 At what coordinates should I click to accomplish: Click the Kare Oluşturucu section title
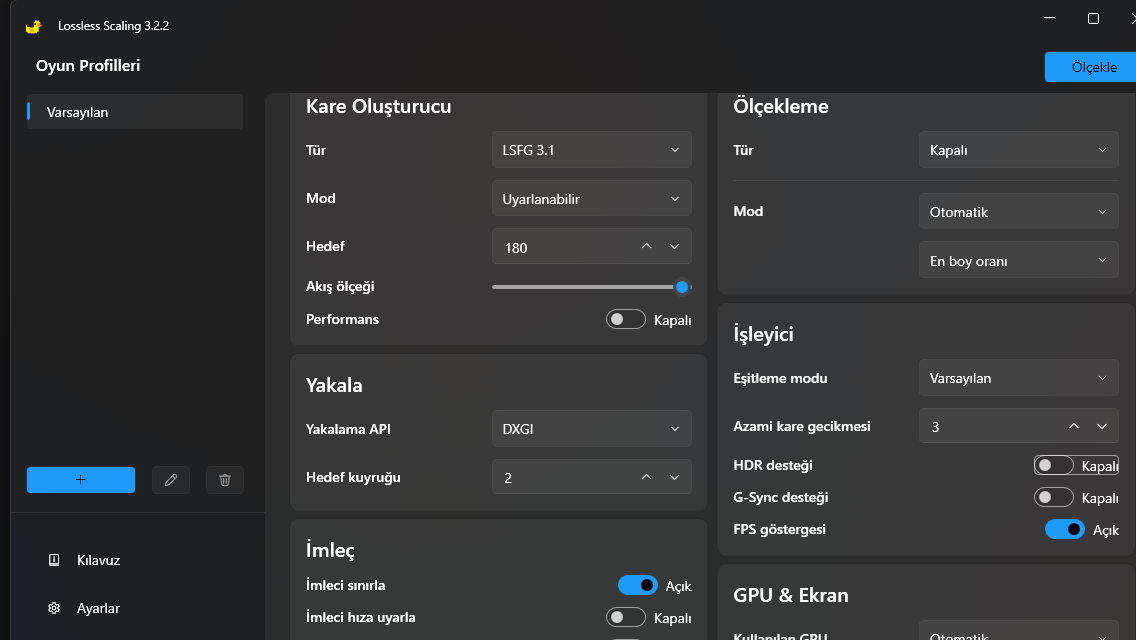[x=378, y=107]
